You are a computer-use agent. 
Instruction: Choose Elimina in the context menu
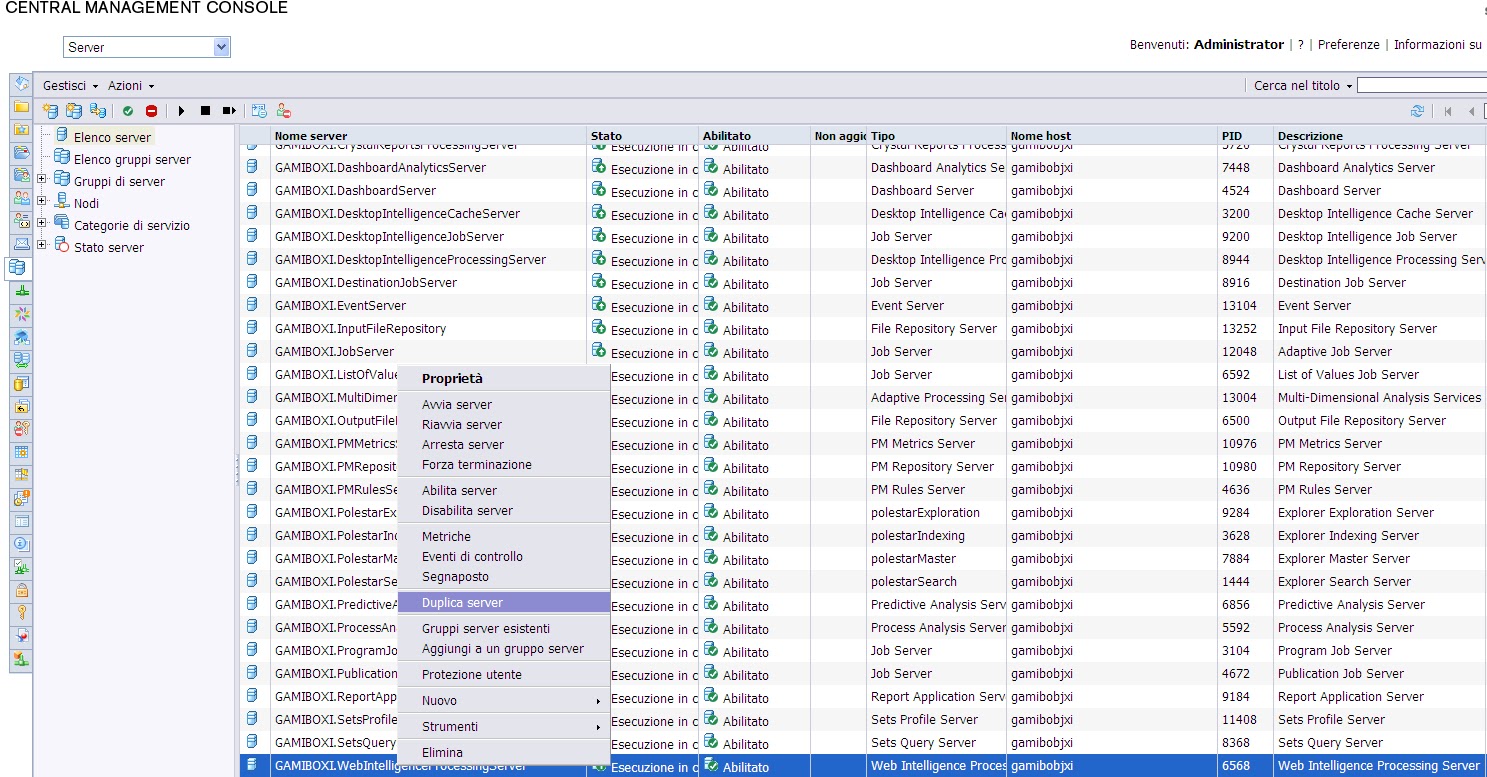pos(504,753)
